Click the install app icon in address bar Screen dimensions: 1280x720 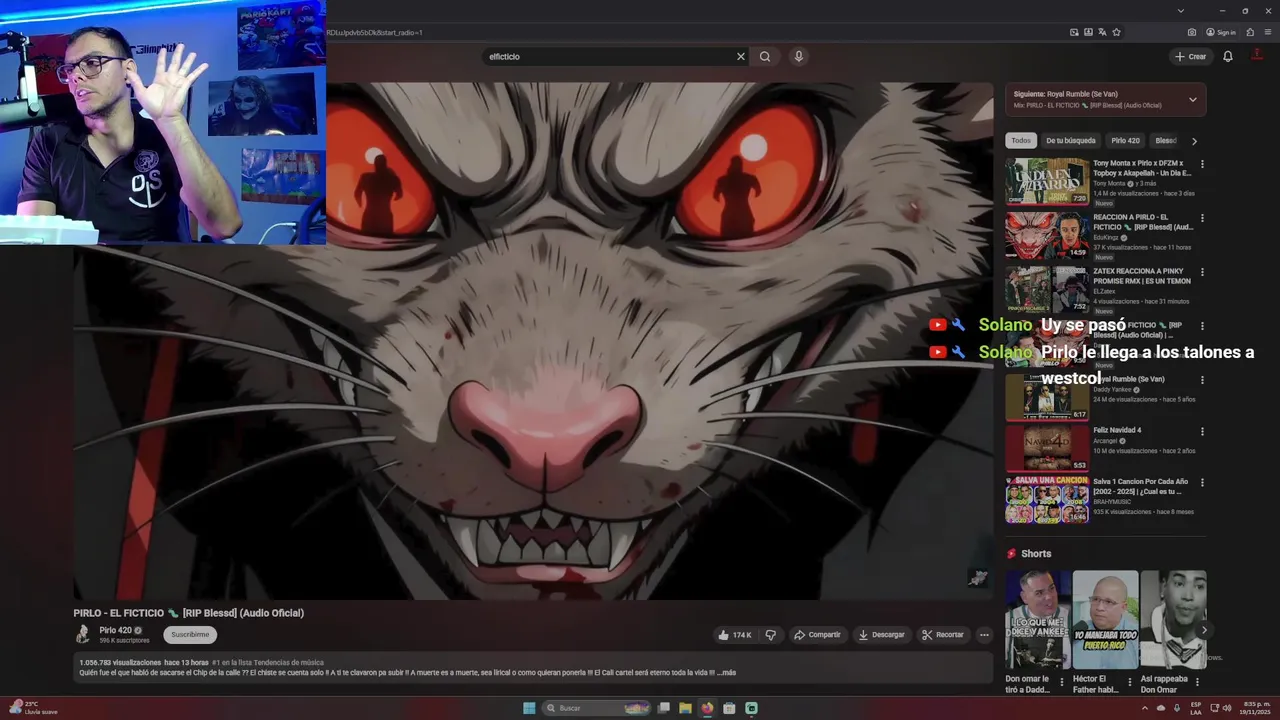tap(1088, 32)
